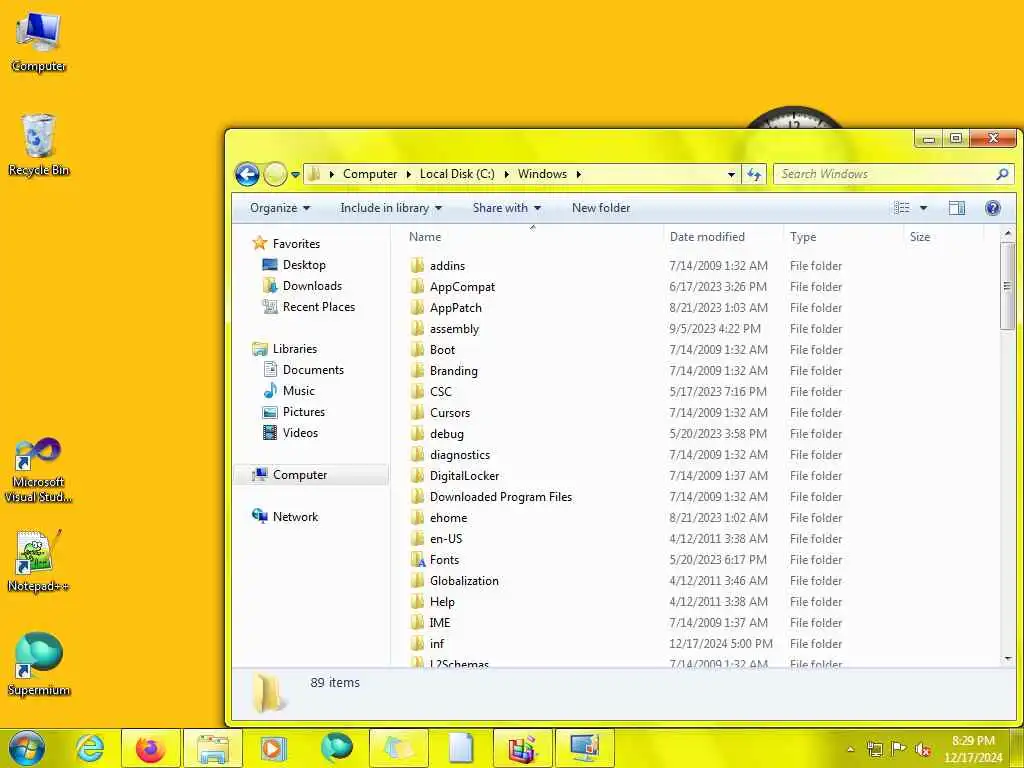1024x768 pixels.
Task: Select the assembly folder icon
Action: [417, 328]
